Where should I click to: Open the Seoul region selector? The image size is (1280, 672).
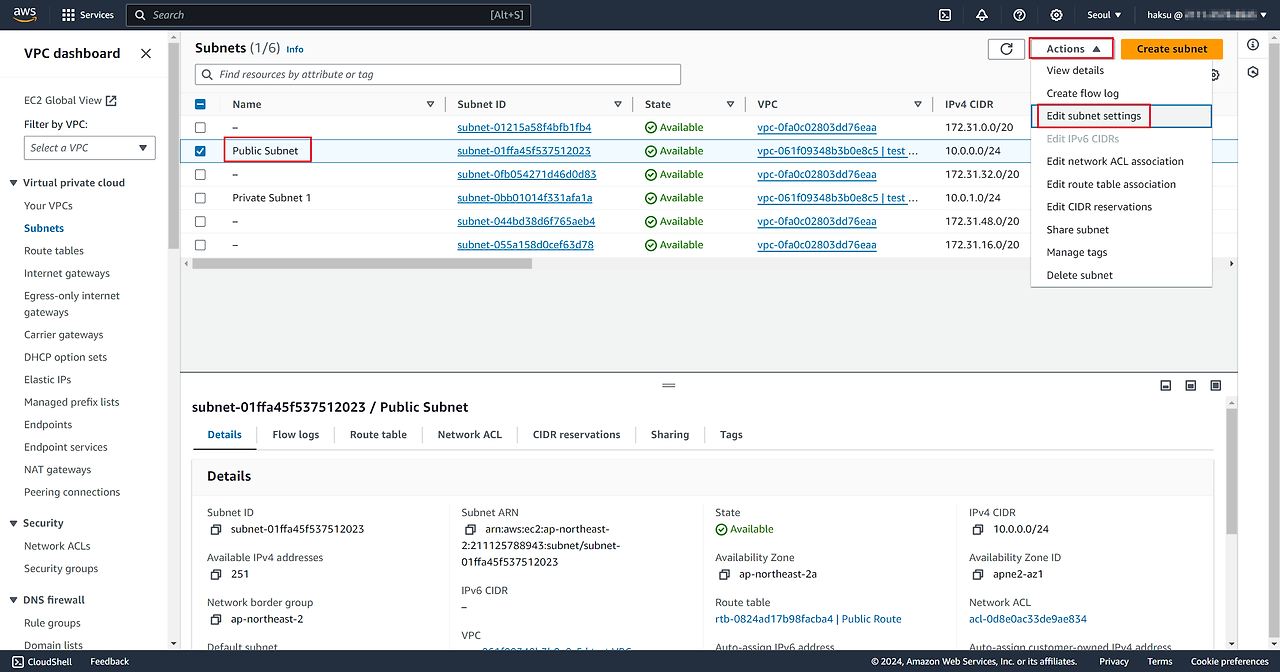pyautogui.click(x=1104, y=15)
